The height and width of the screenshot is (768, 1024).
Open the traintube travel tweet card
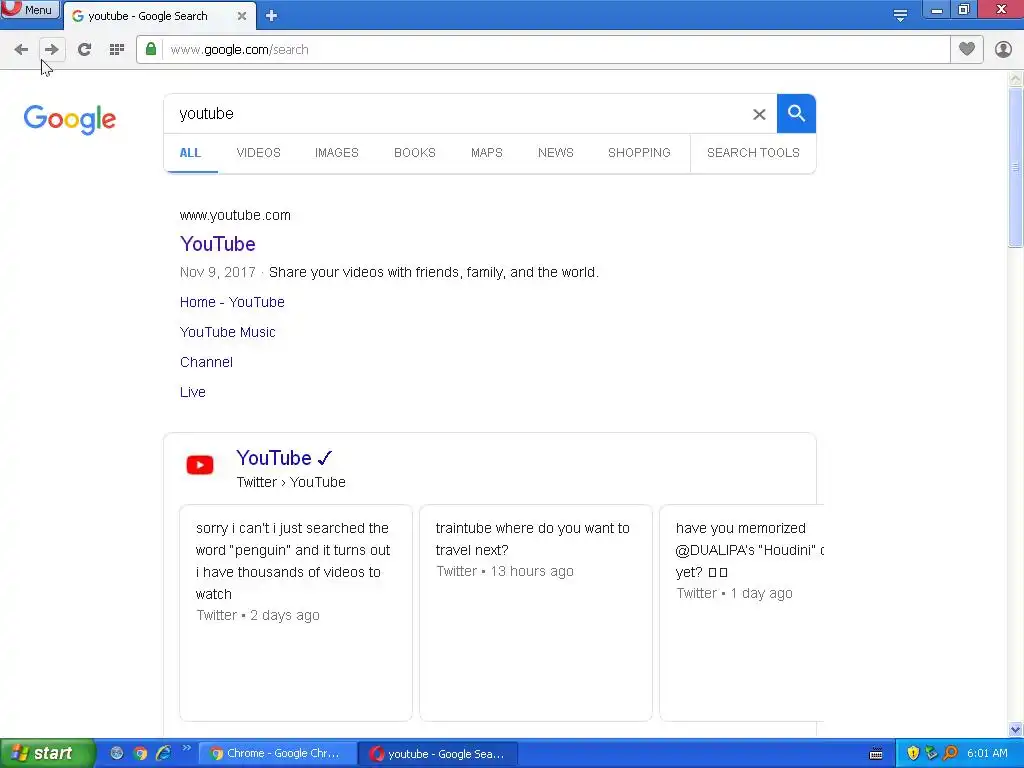[x=536, y=613]
